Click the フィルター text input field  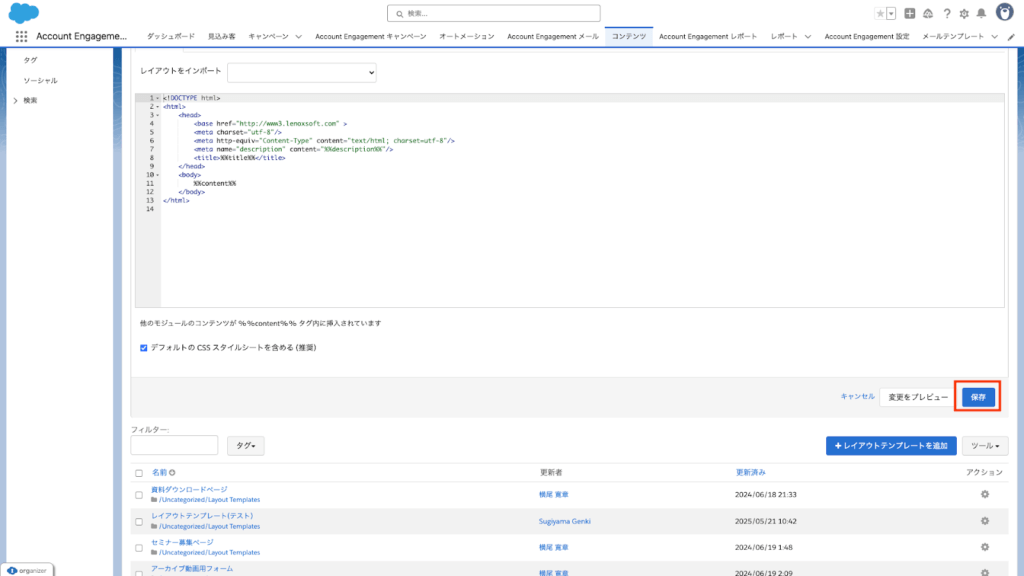click(174, 446)
